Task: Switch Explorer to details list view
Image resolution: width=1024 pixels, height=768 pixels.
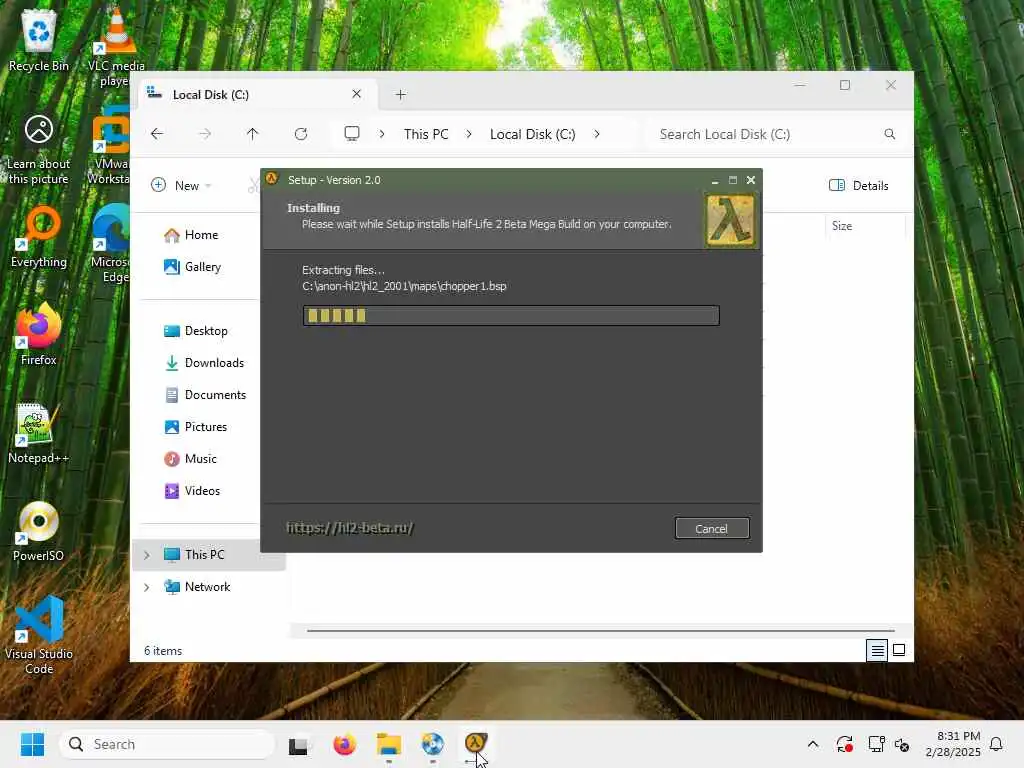Action: (x=877, y=650)
